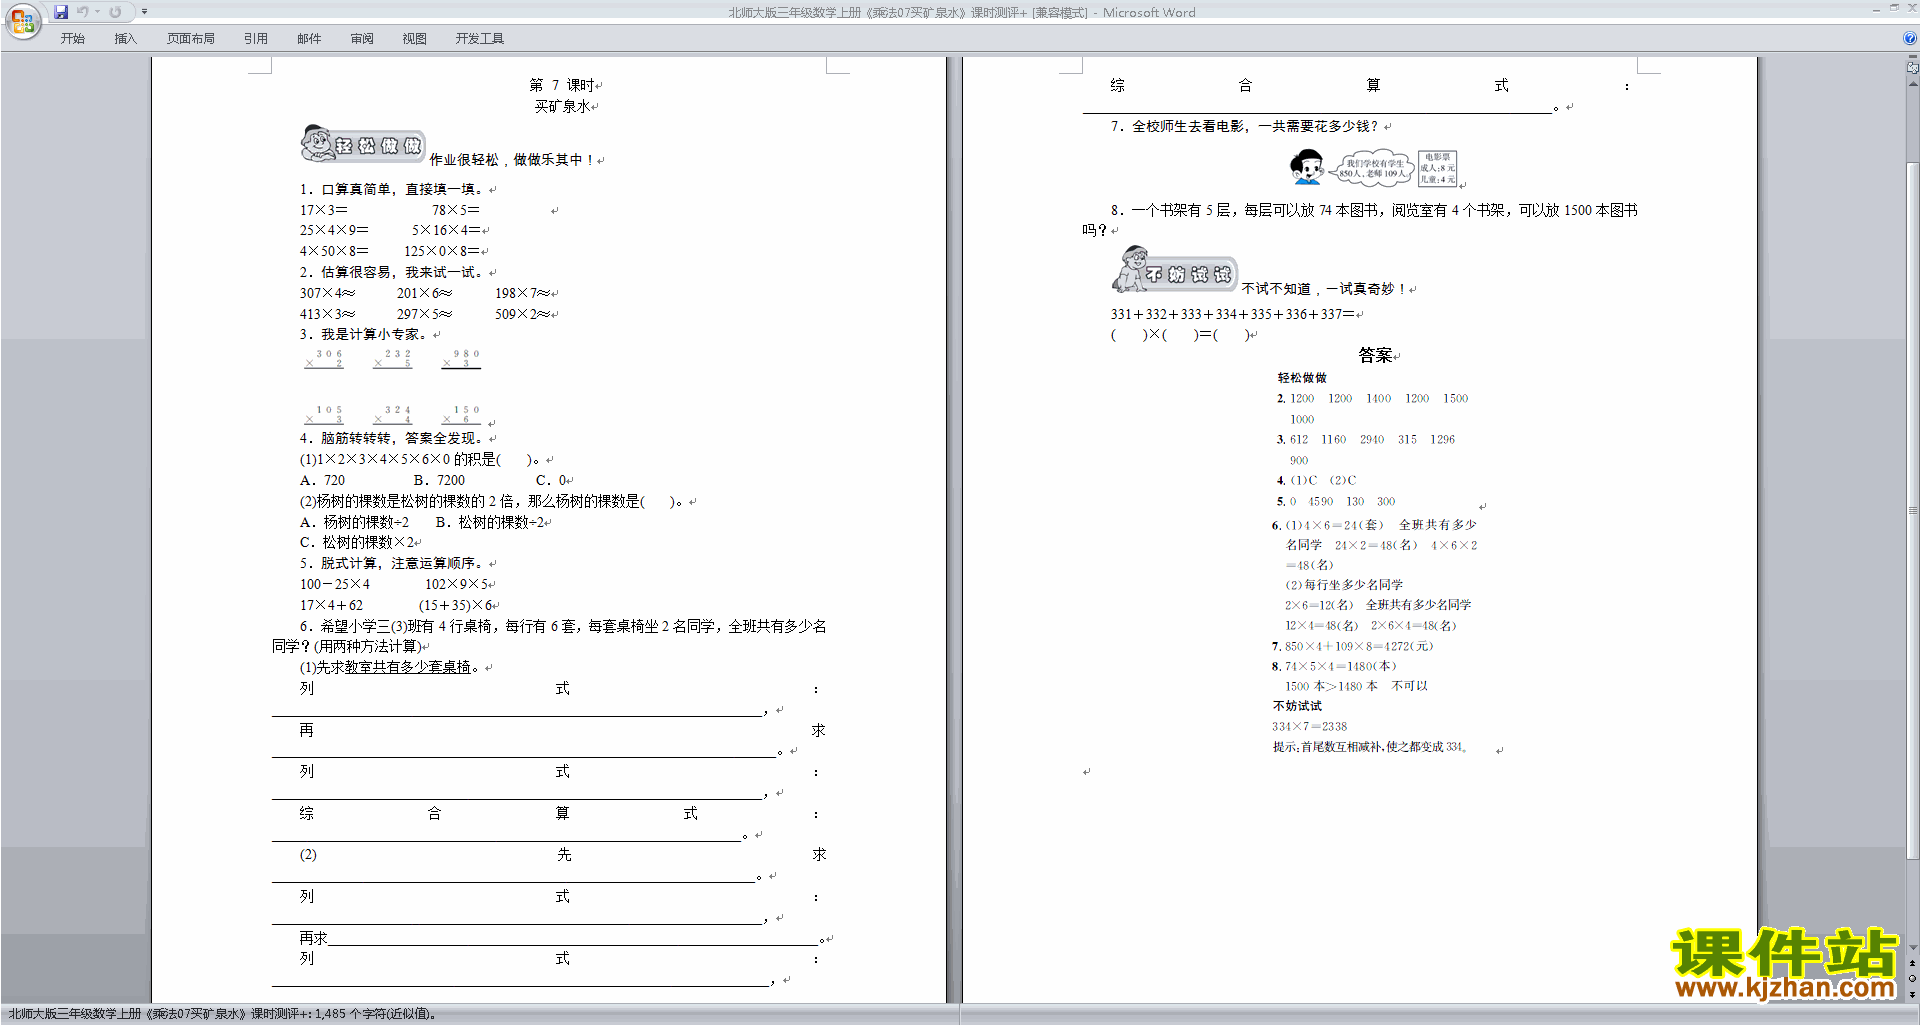Click the answer line 334×7＝2338
The height and width of the screenshot is (1025, 1920).
click(x=1309, y=727)
